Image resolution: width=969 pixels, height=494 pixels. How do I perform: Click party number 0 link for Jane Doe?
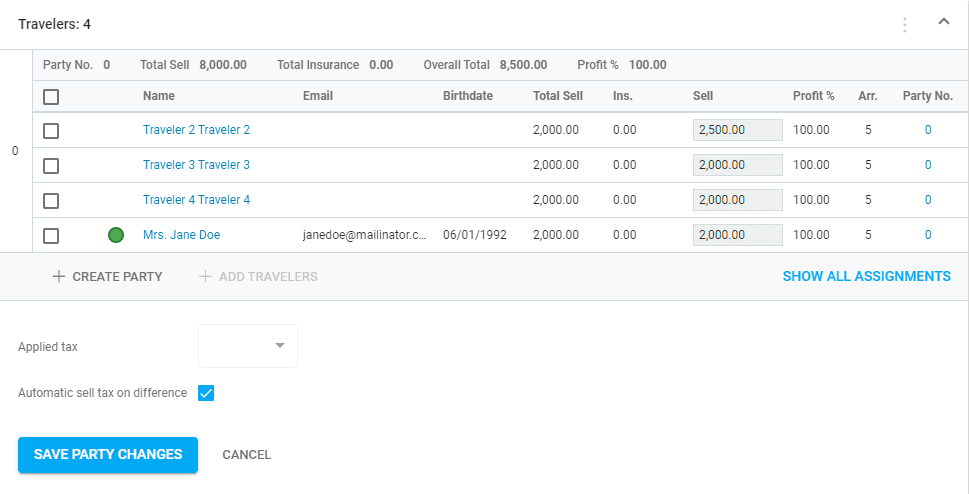click(x=928, y=235)
